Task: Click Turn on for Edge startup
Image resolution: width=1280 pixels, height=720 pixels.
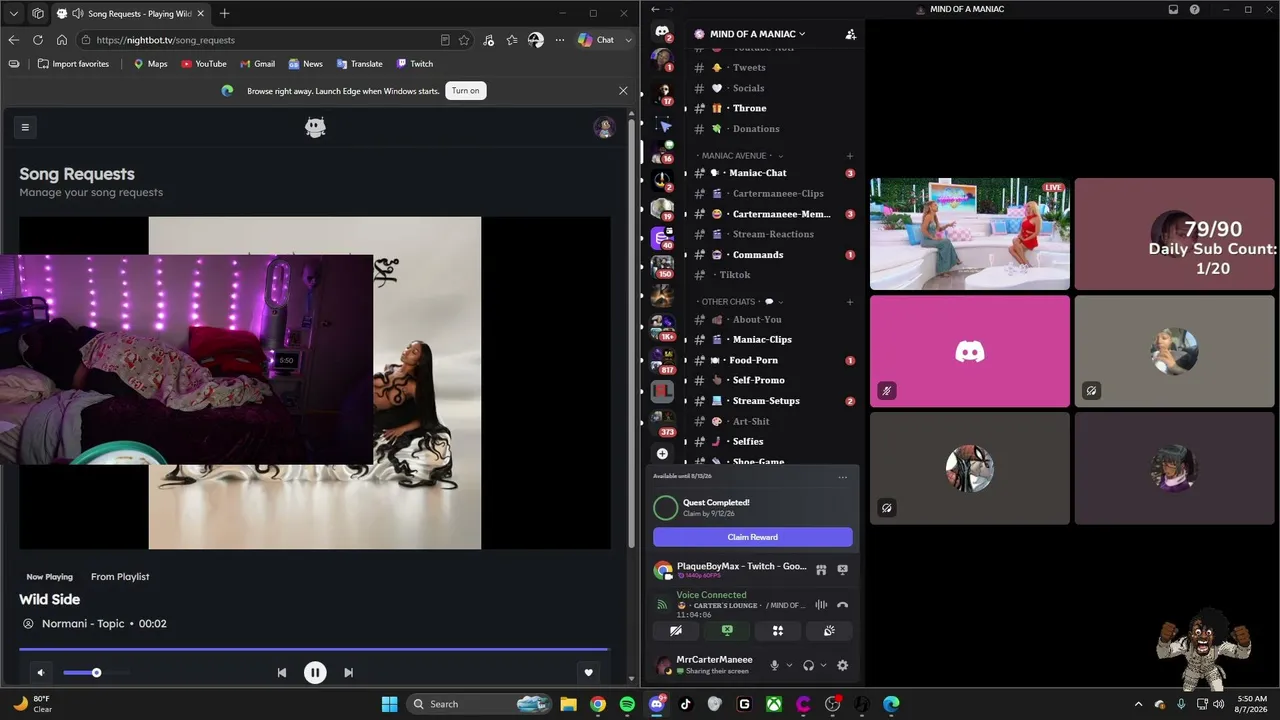Action: [465, 90]
